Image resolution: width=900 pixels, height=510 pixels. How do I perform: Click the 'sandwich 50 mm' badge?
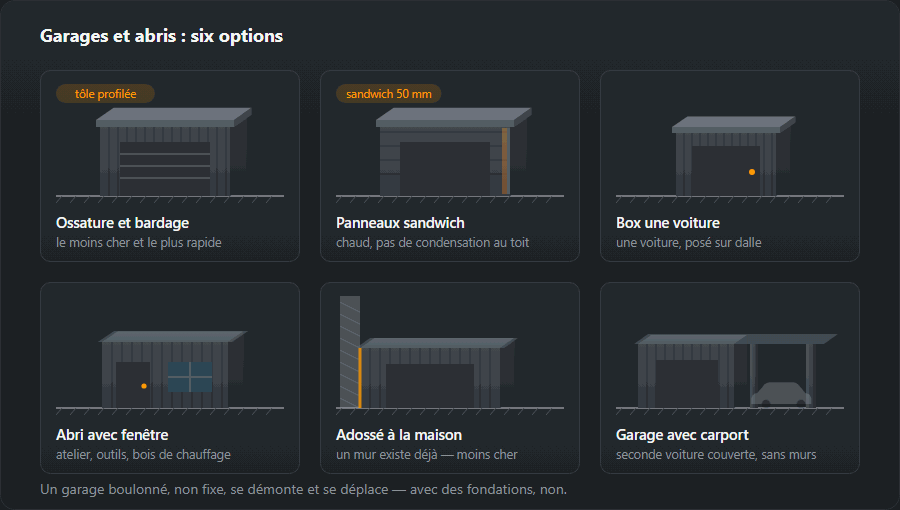(389, 94)
